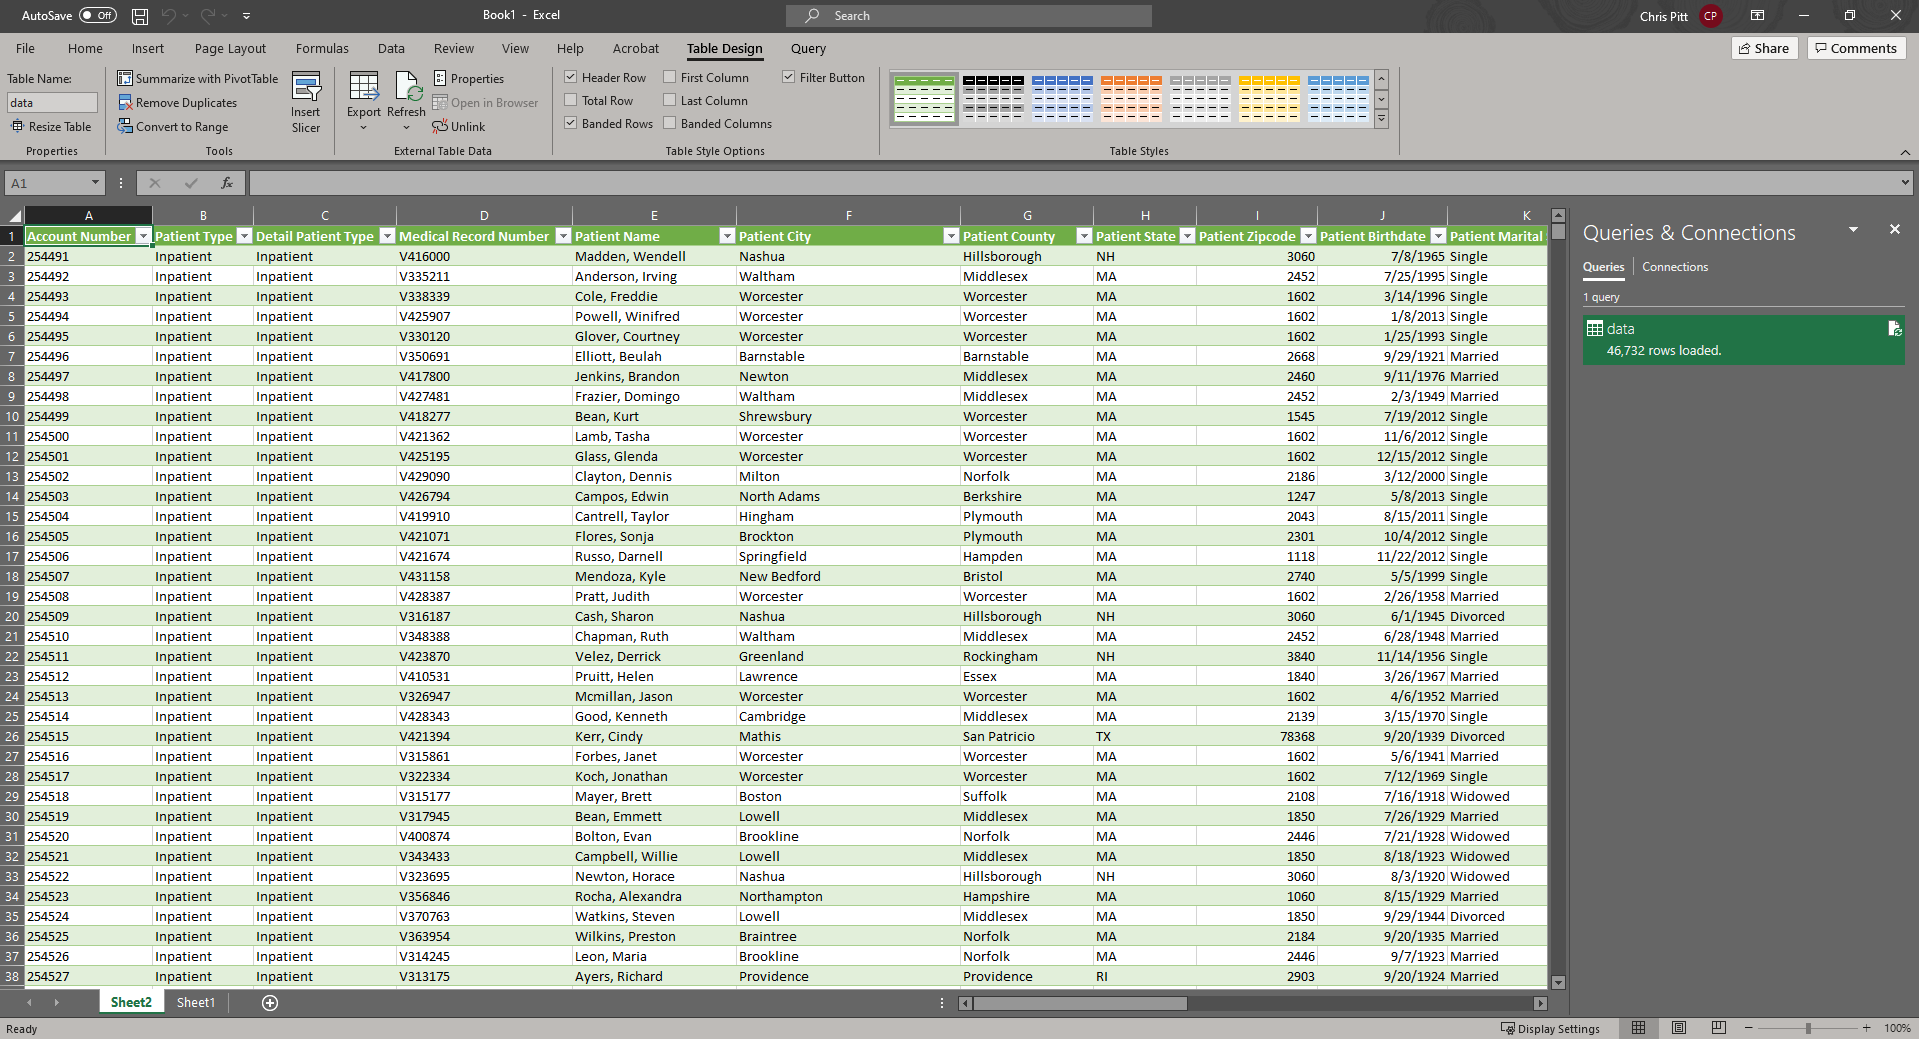
Task: Open the Patient City filter dropdown
Action: (950, 237)
